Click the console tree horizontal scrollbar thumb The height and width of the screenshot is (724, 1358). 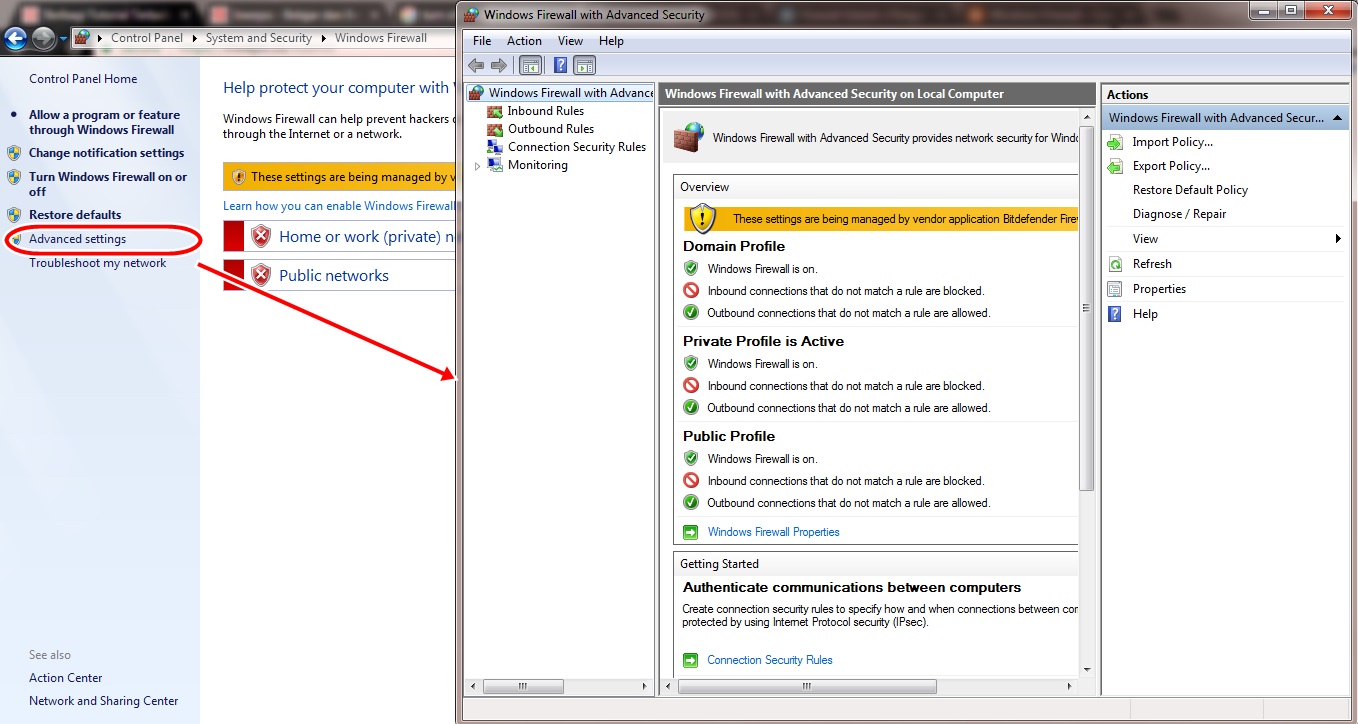pyautogui.click(x=522, y=687)
